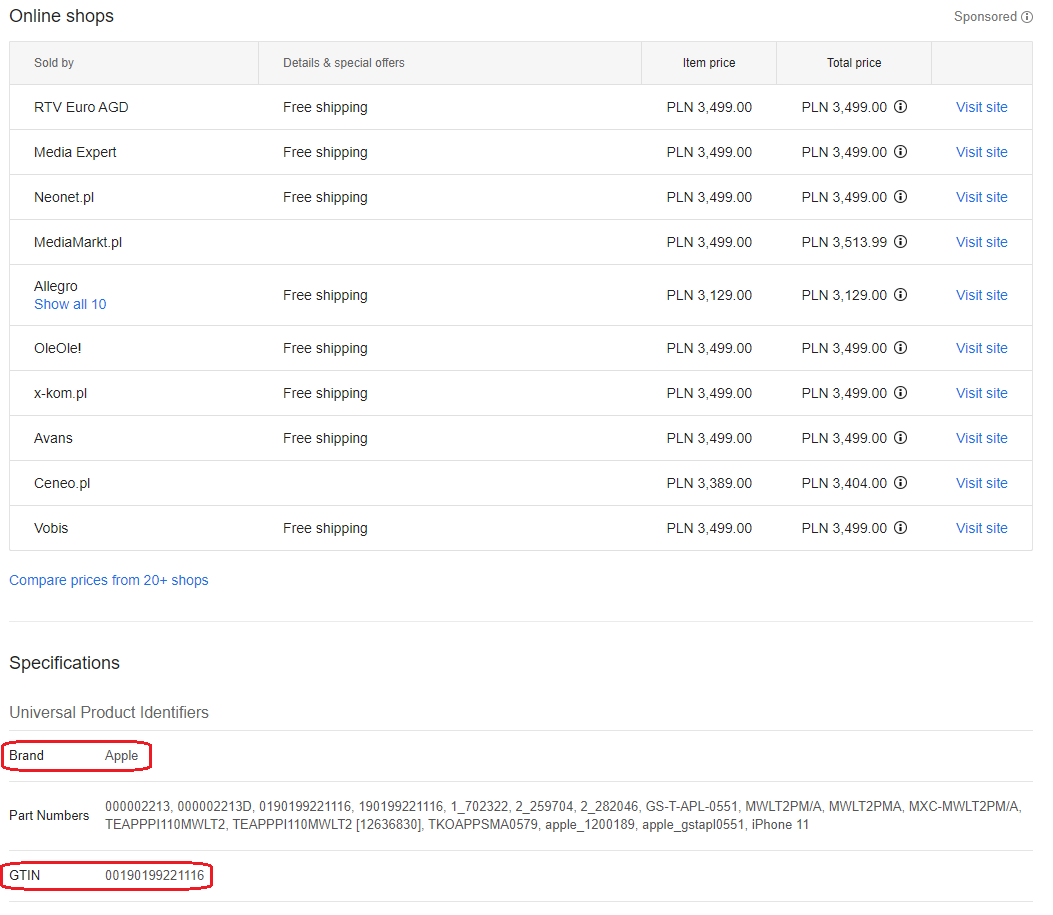Open total price info for Vobis
This screenshot has height=915, width=1053.
click(x=901, y=528)
